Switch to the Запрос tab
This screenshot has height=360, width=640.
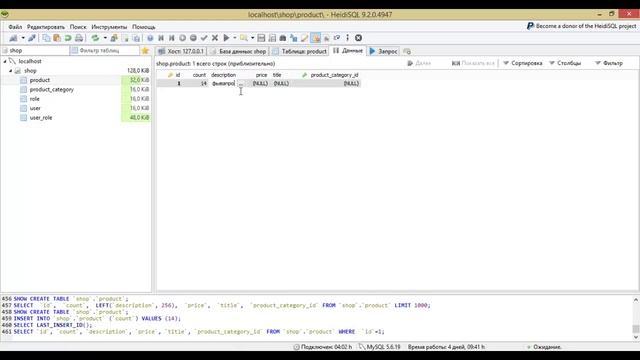pos(383,51)
